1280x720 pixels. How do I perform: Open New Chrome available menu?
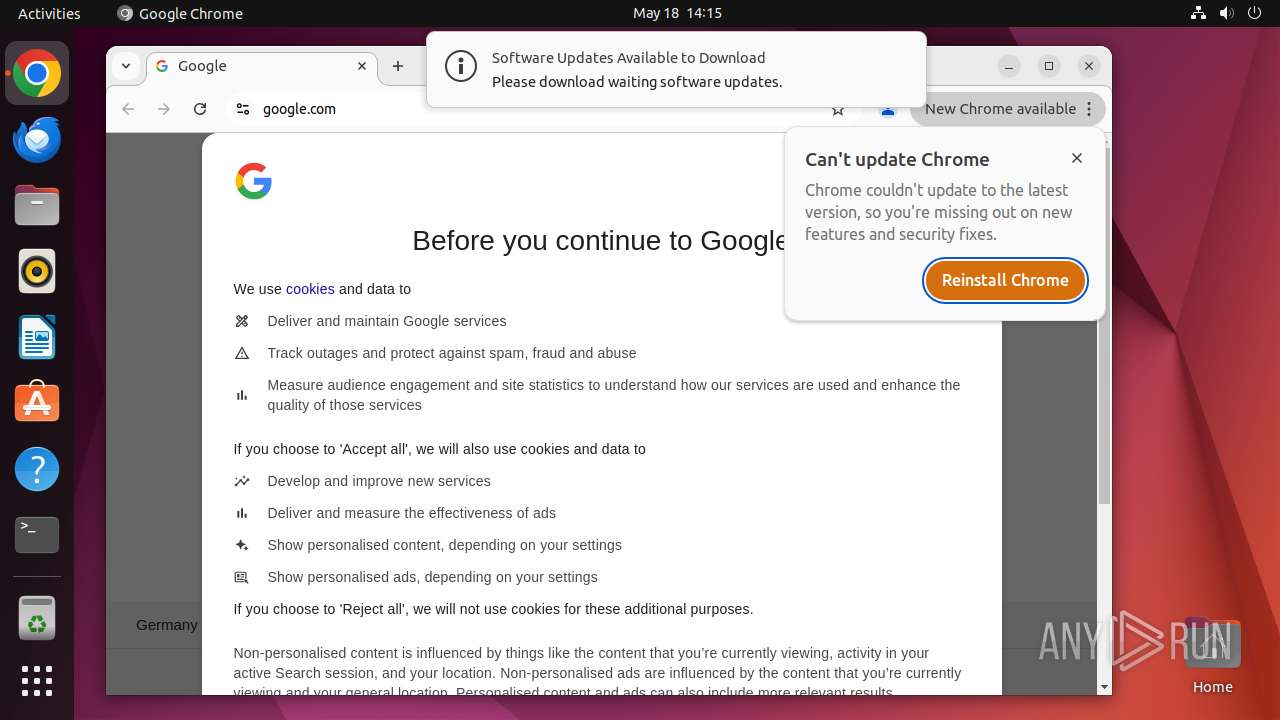tap(1008, 109)
